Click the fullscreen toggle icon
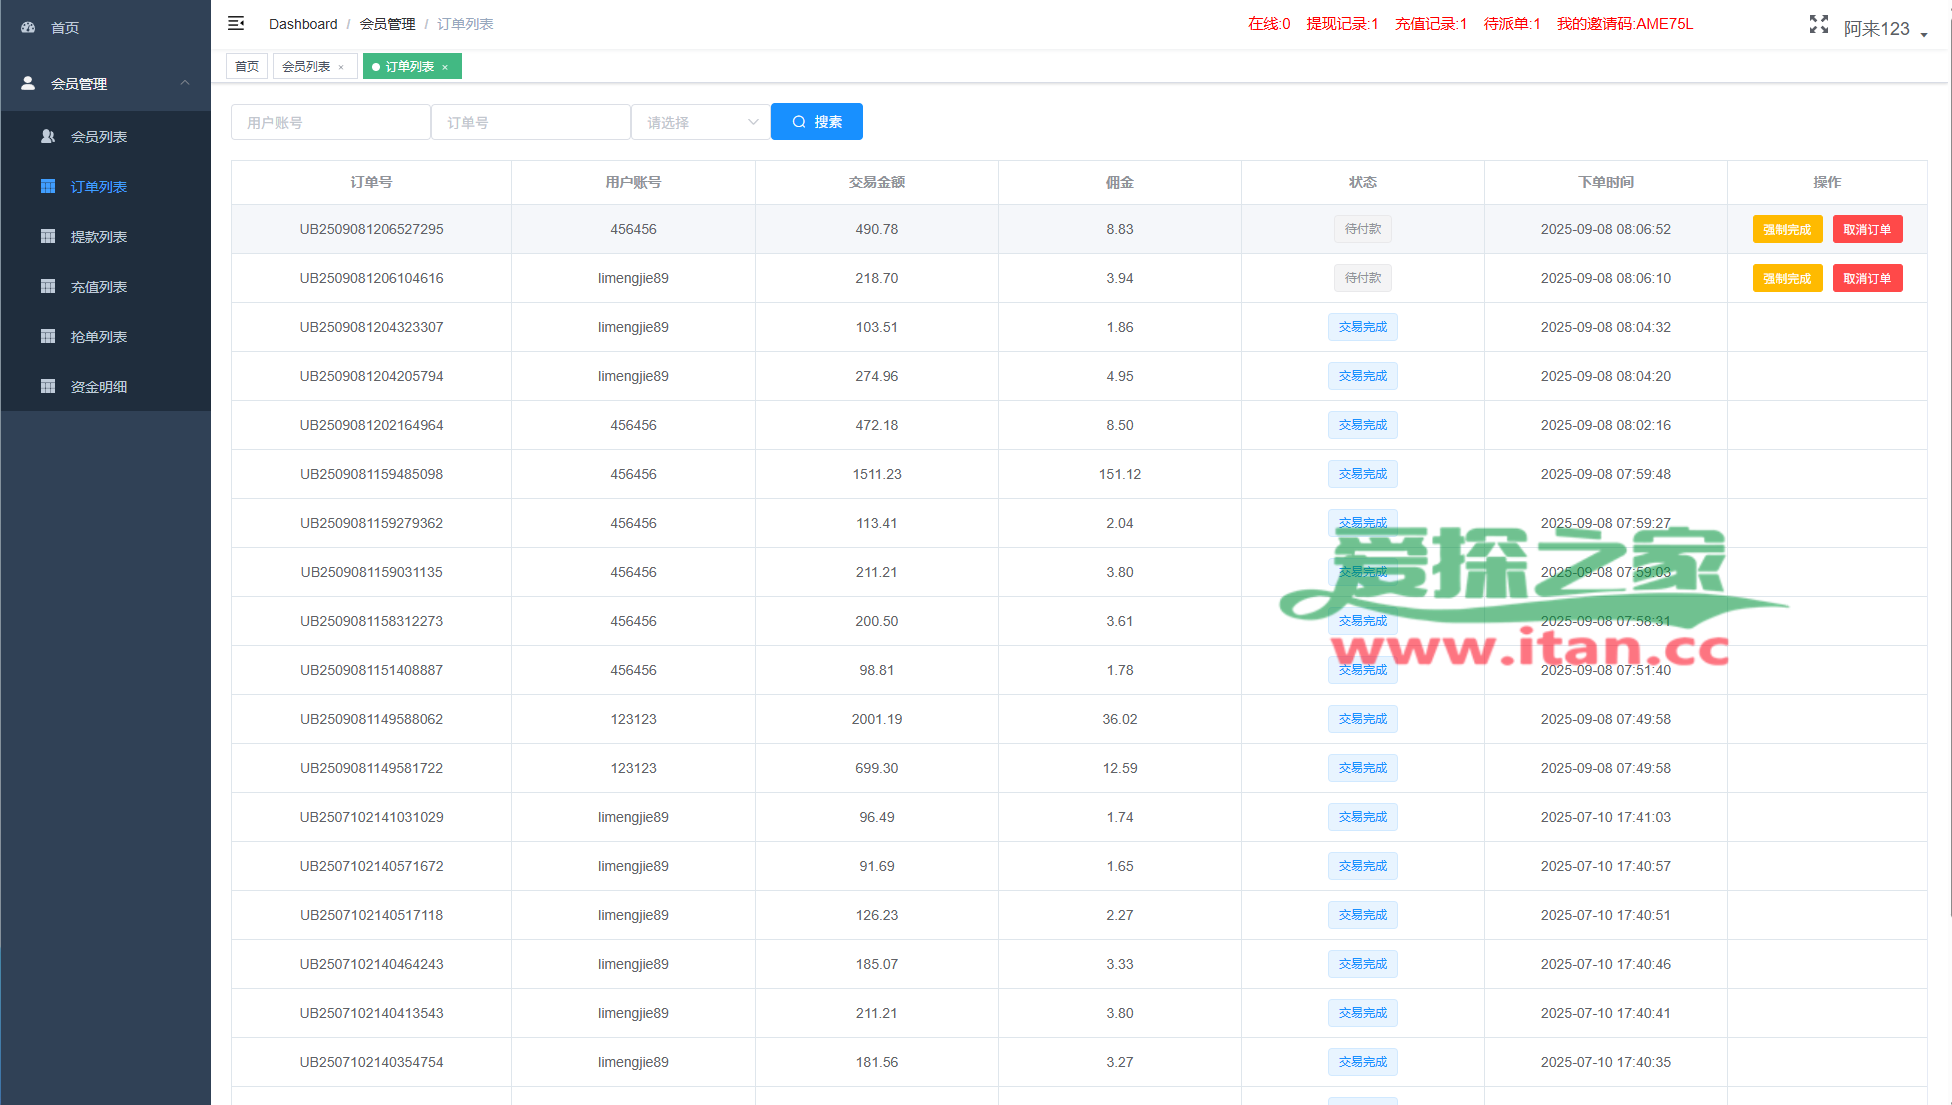This screenshot has width=1952, height=1105. tap(1818, 25)
